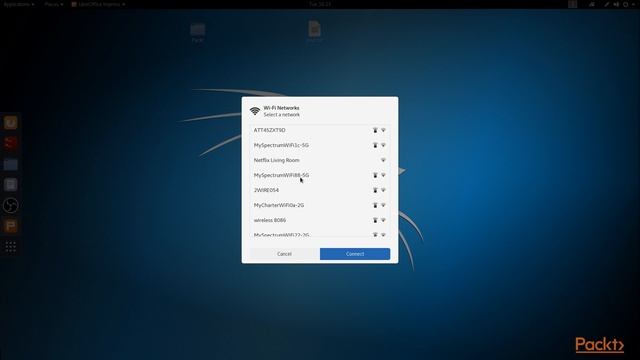
Task: Cancel the Wi-Fi Networks dialog
Action: [284, 254]
